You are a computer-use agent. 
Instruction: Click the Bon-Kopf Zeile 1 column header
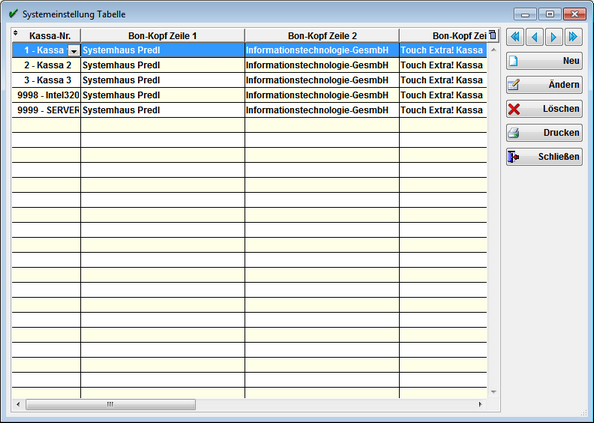(163, 36)
